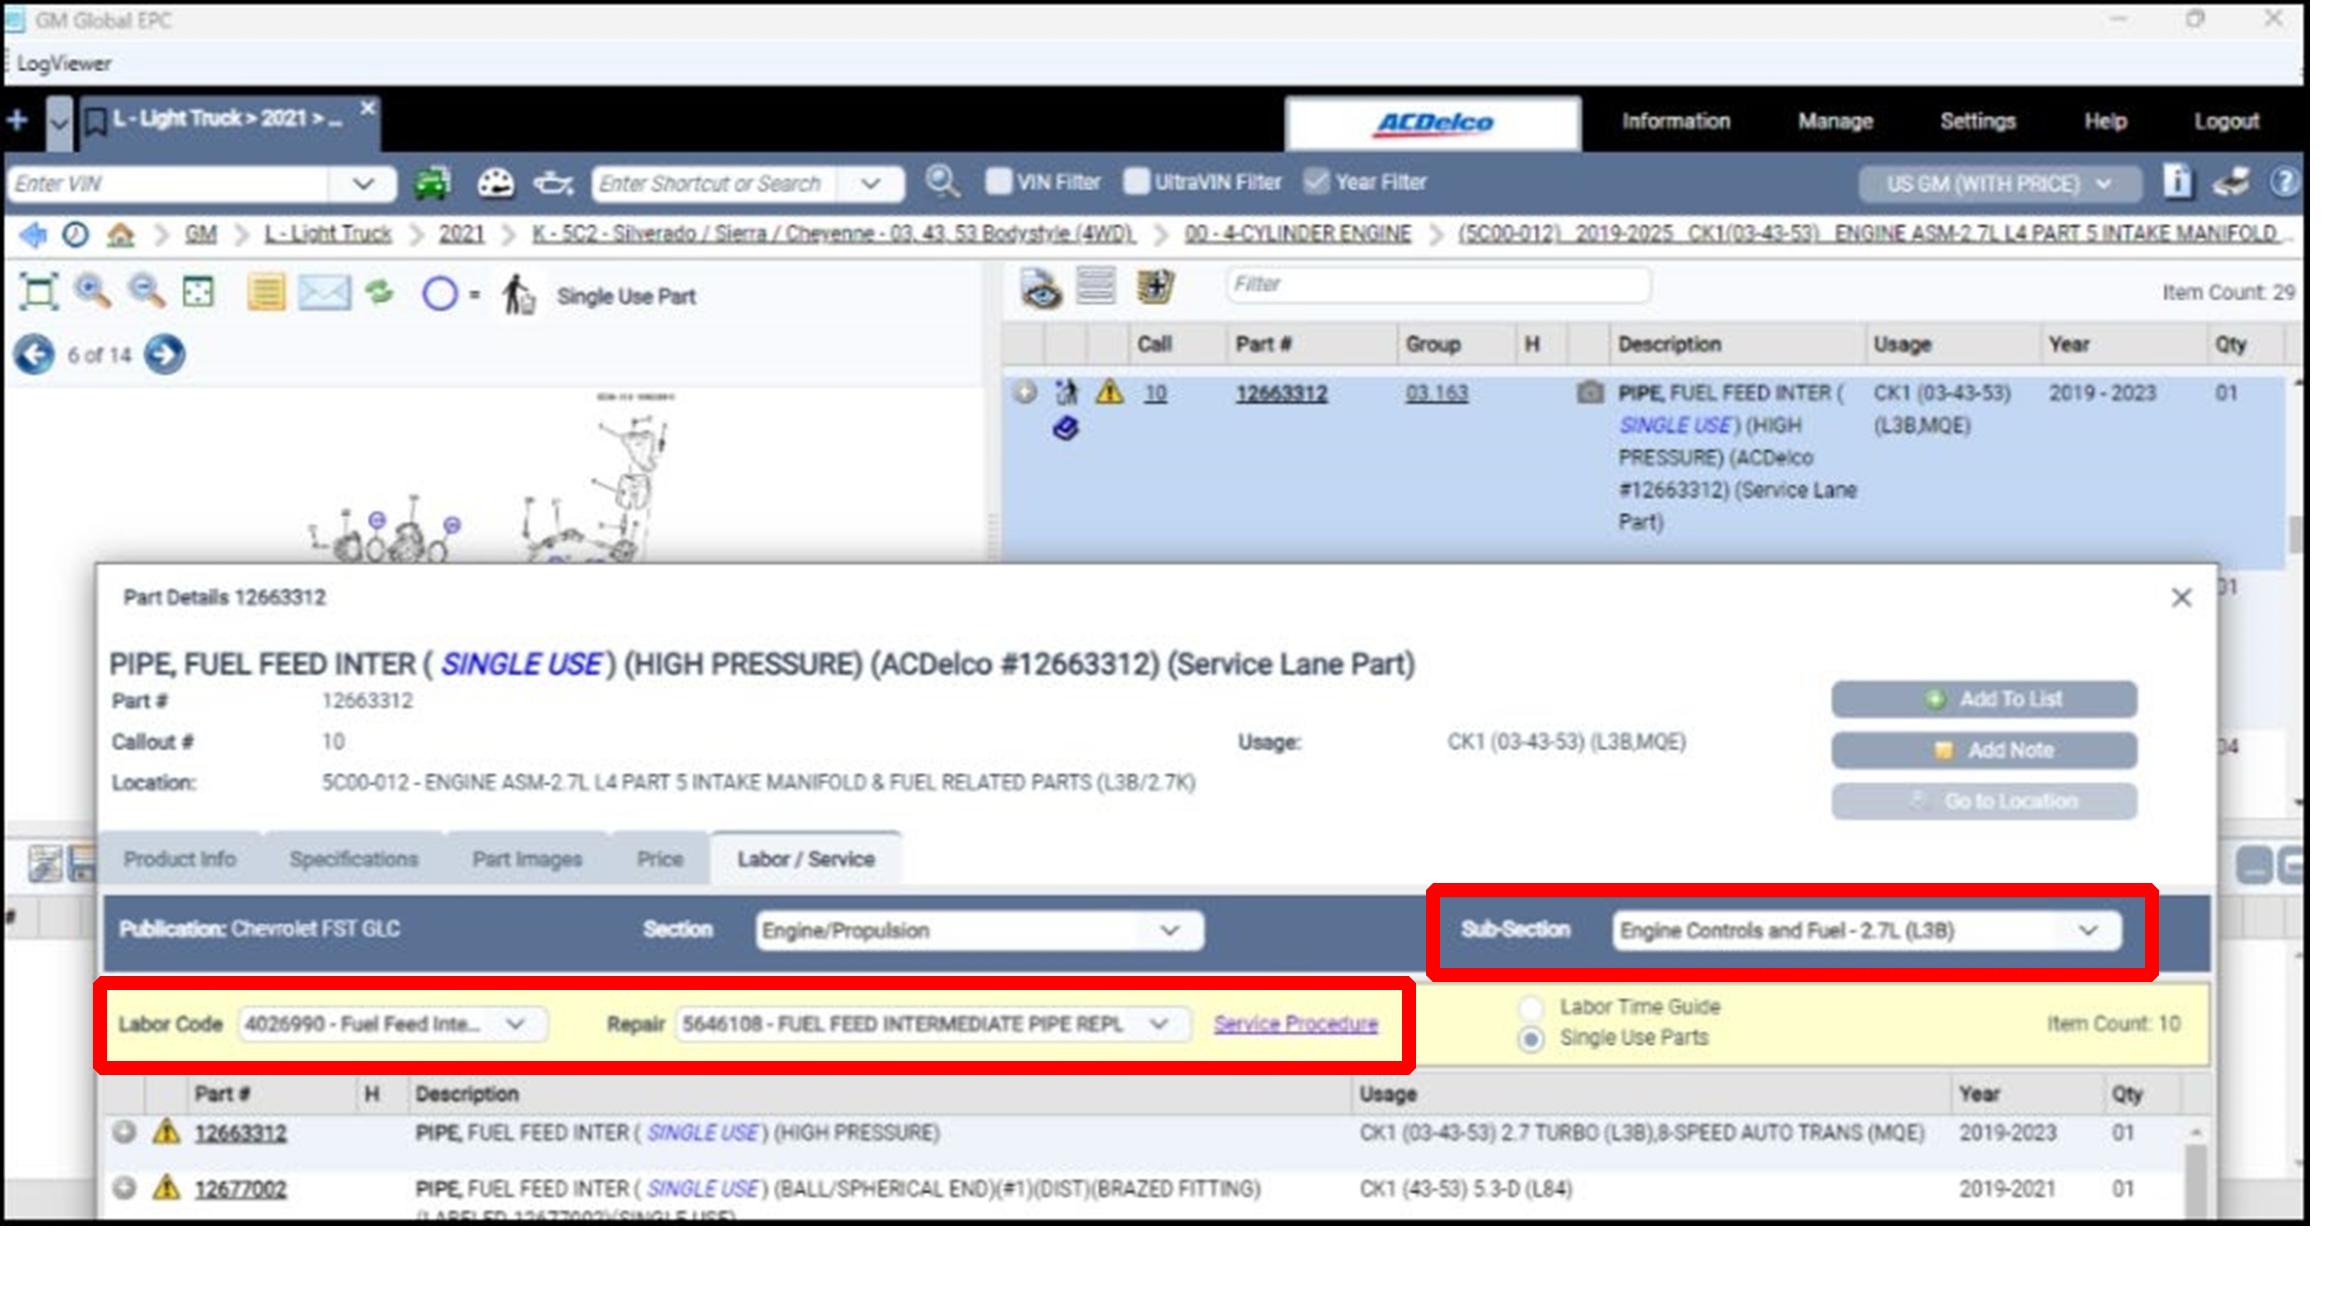2329x1299 pixels.
Task: Select the Labor Time Guide radio button
Action: (x=1530, y=1007)
